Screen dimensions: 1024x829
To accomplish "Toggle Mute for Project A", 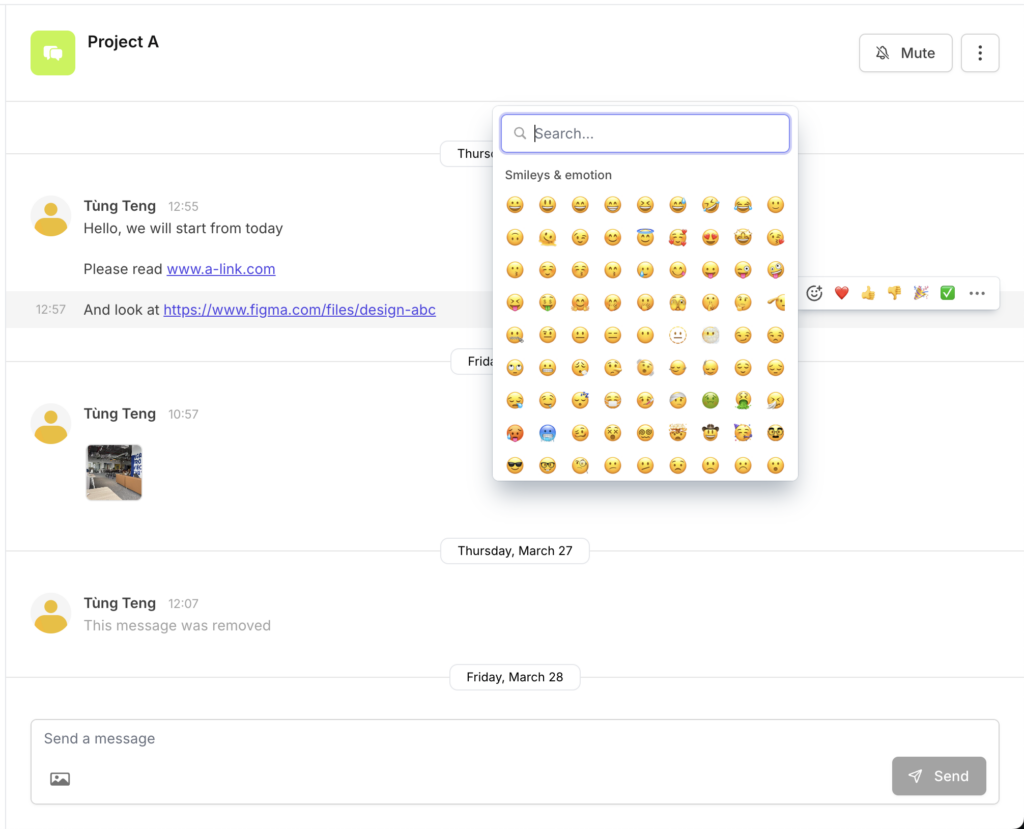I will [905, 53].
